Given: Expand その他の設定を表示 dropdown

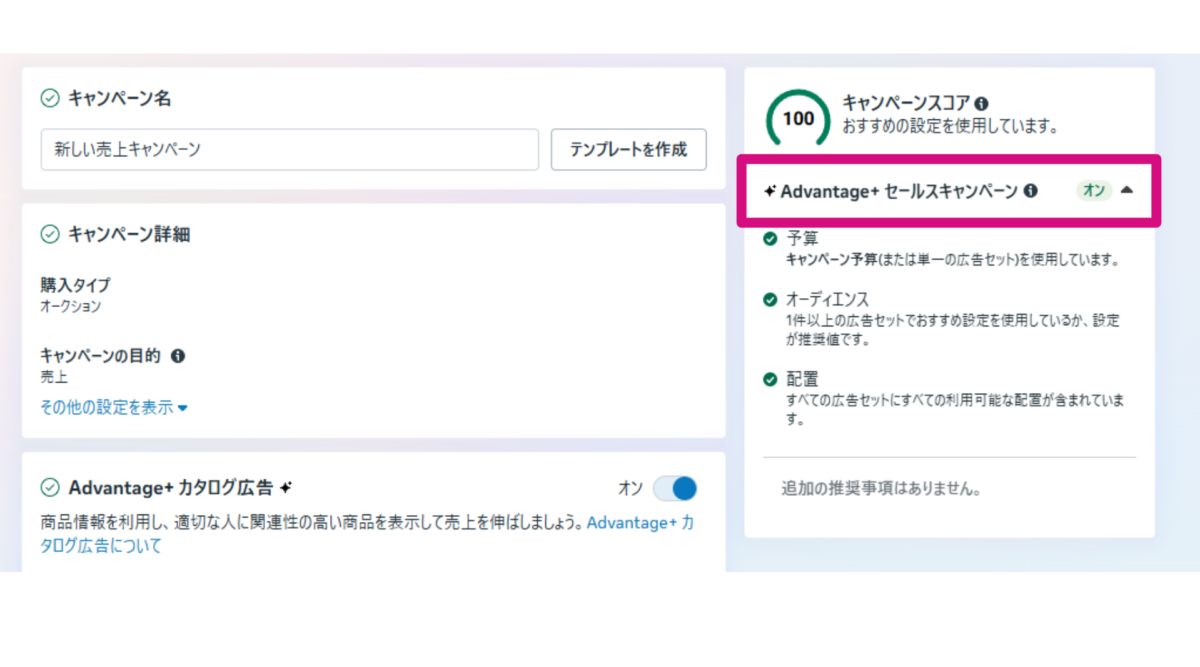Looking at the screenshot, I should coord(114,407).
